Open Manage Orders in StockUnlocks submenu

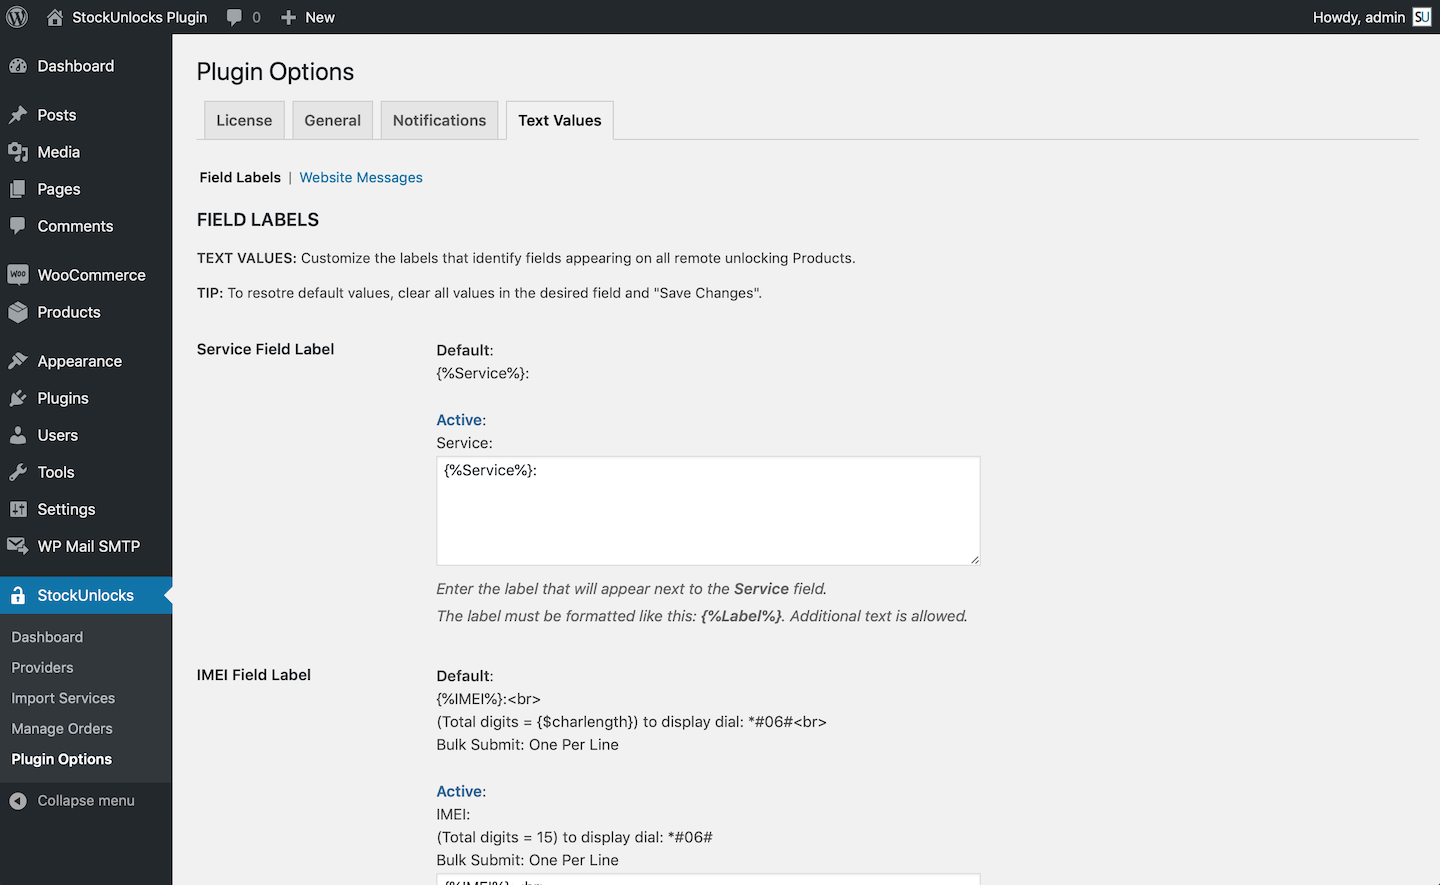tap(62, 729)
